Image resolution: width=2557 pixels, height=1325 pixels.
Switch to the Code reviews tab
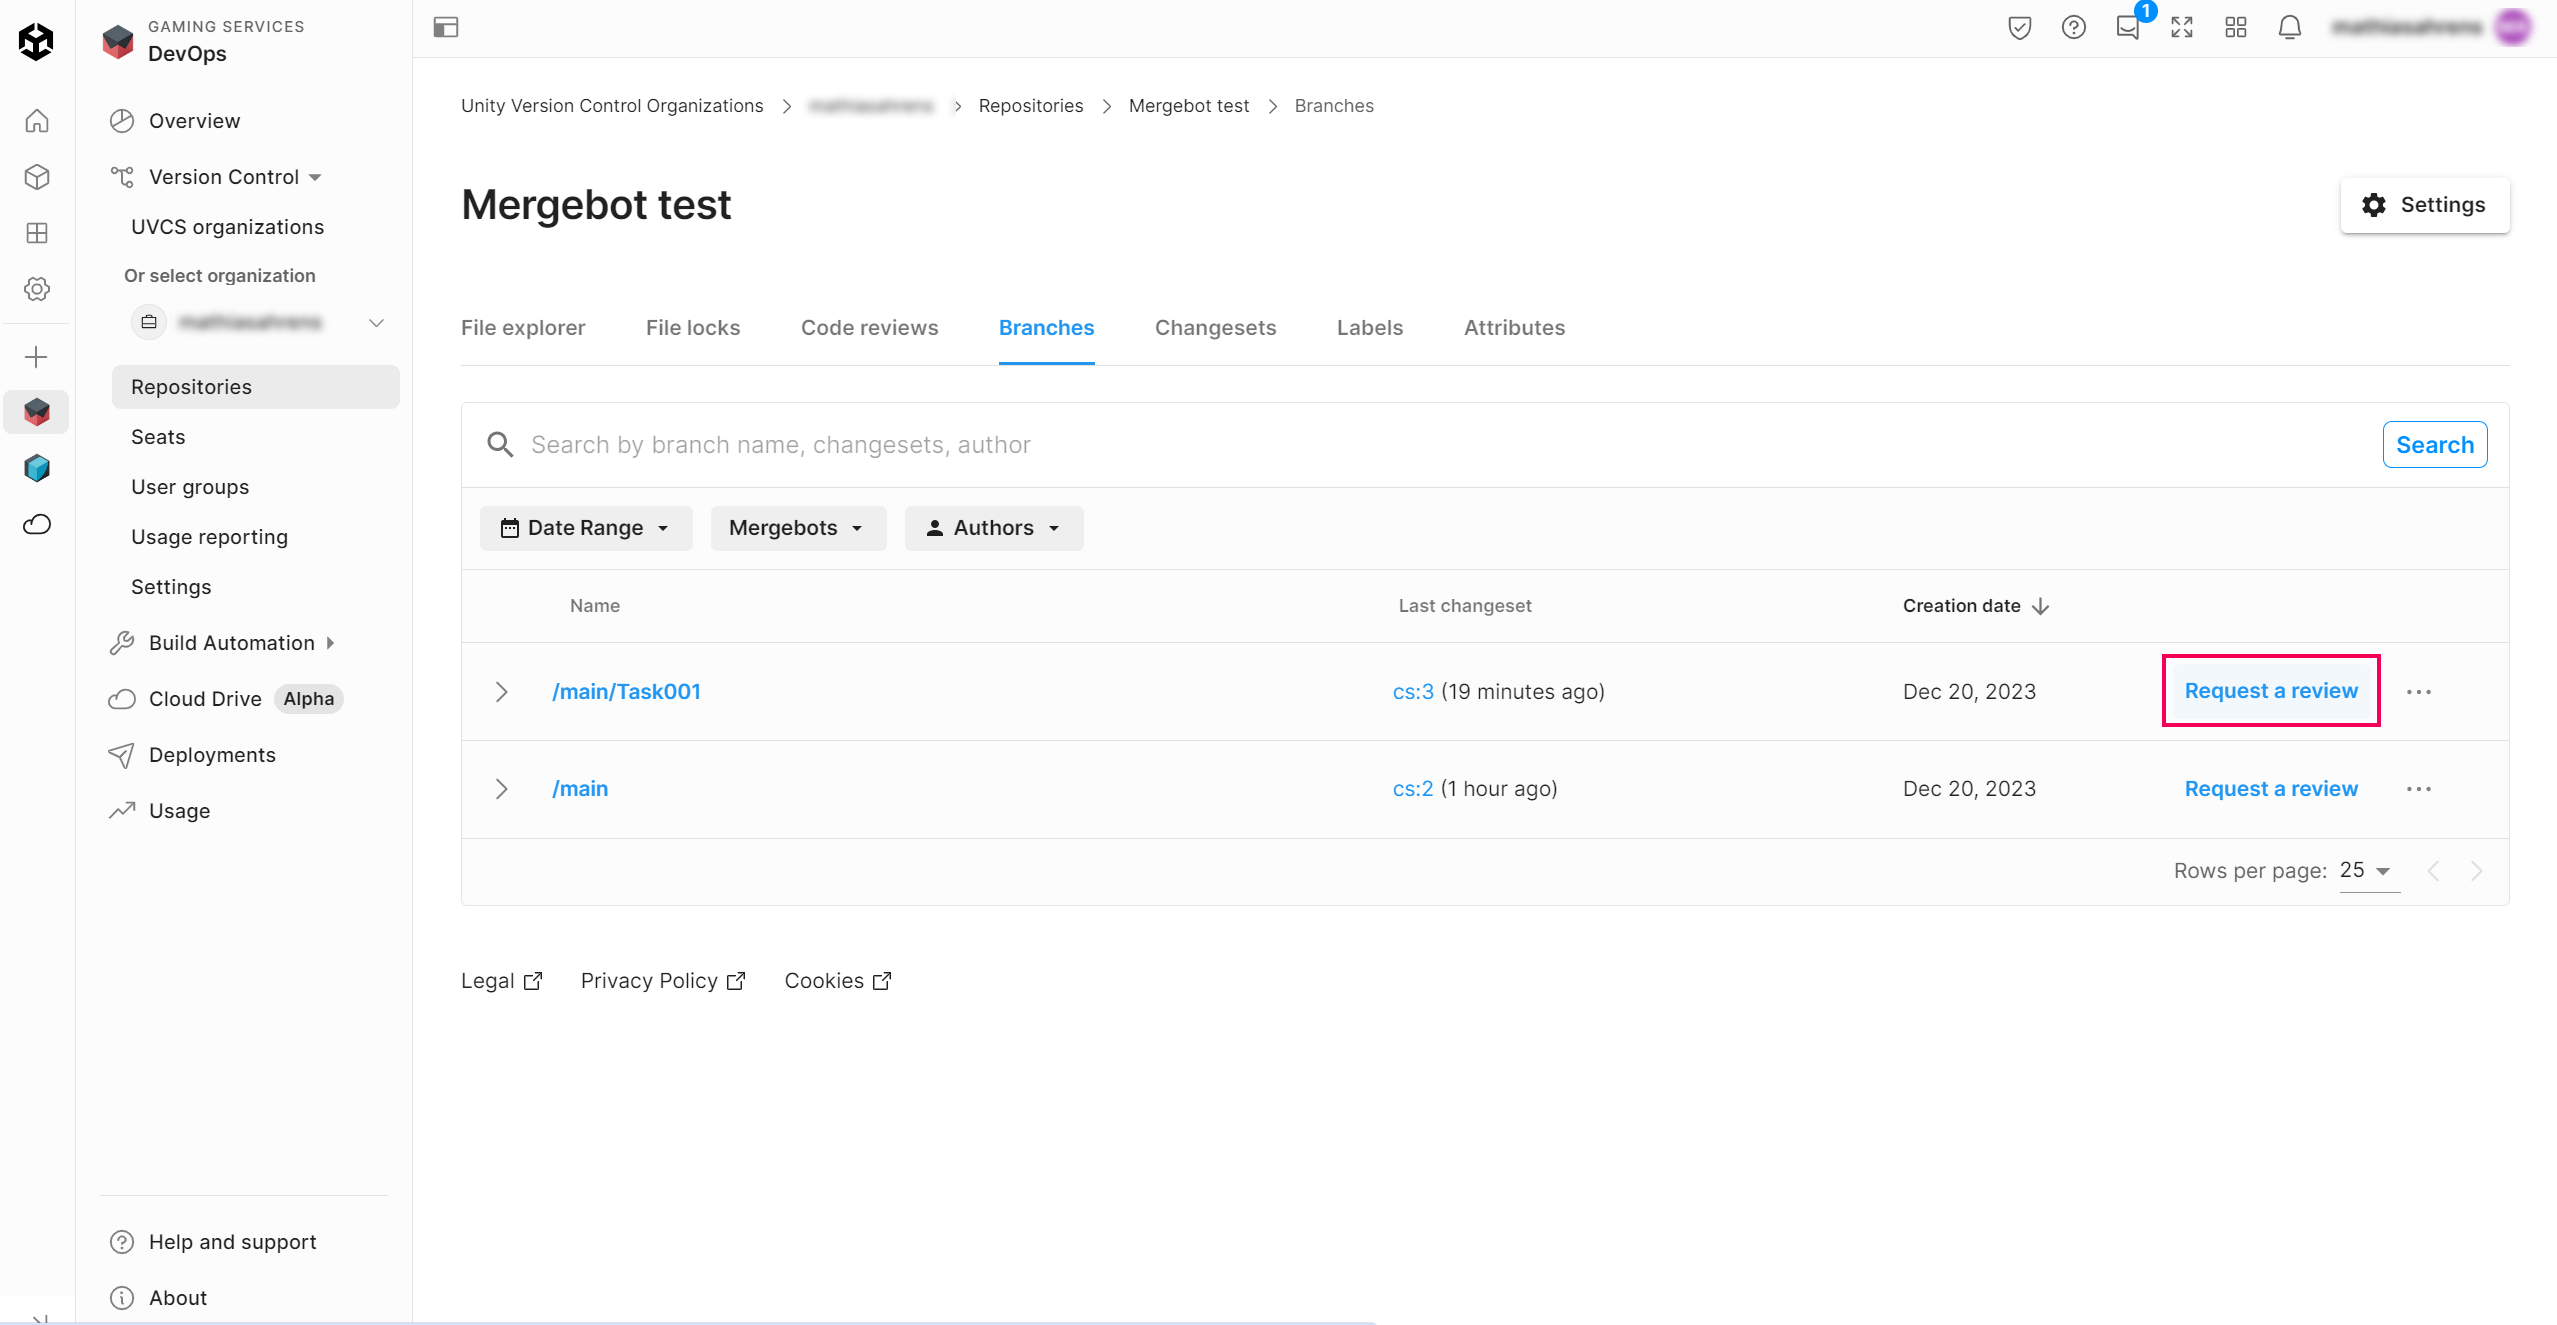[869, 328]
